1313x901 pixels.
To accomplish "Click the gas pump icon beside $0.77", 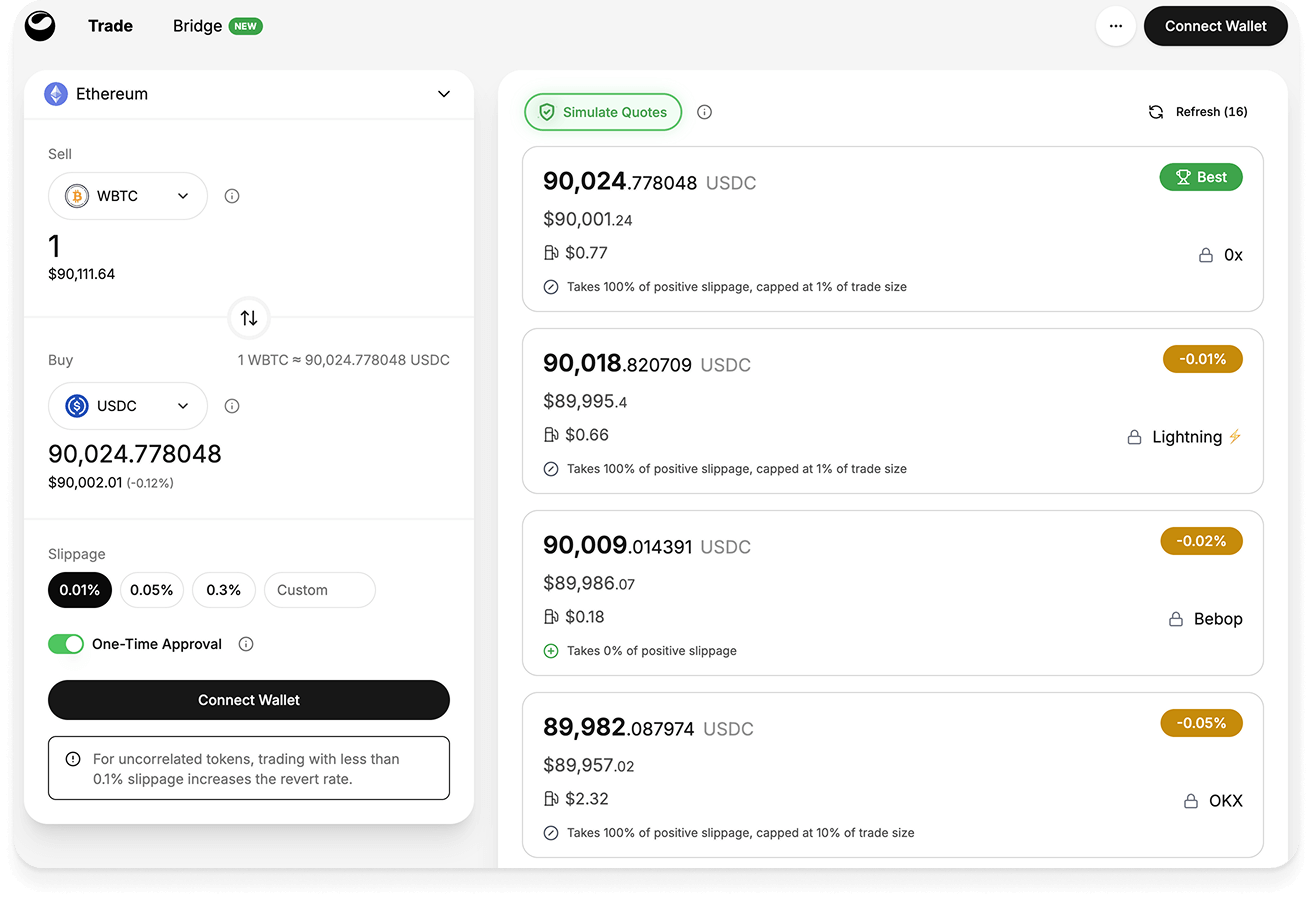I will [551, 253].
